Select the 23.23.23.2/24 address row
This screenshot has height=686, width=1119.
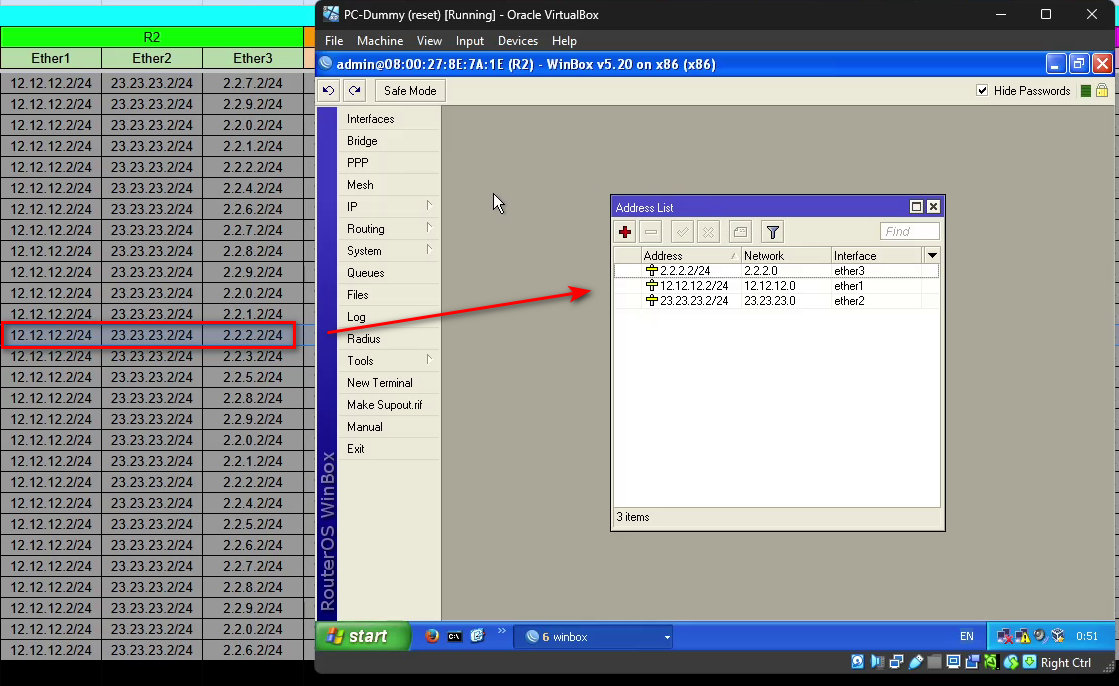point(776,301)
